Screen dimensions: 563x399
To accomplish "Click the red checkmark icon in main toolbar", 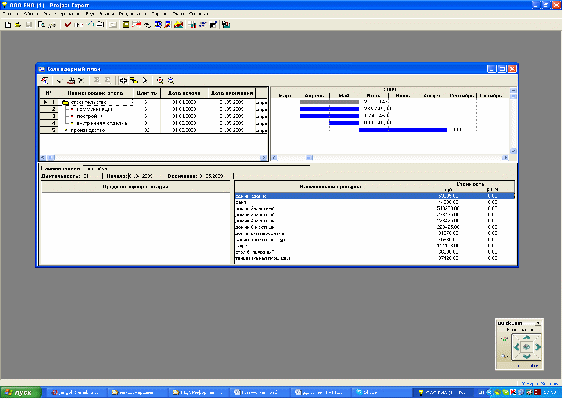I will point(68,24).
